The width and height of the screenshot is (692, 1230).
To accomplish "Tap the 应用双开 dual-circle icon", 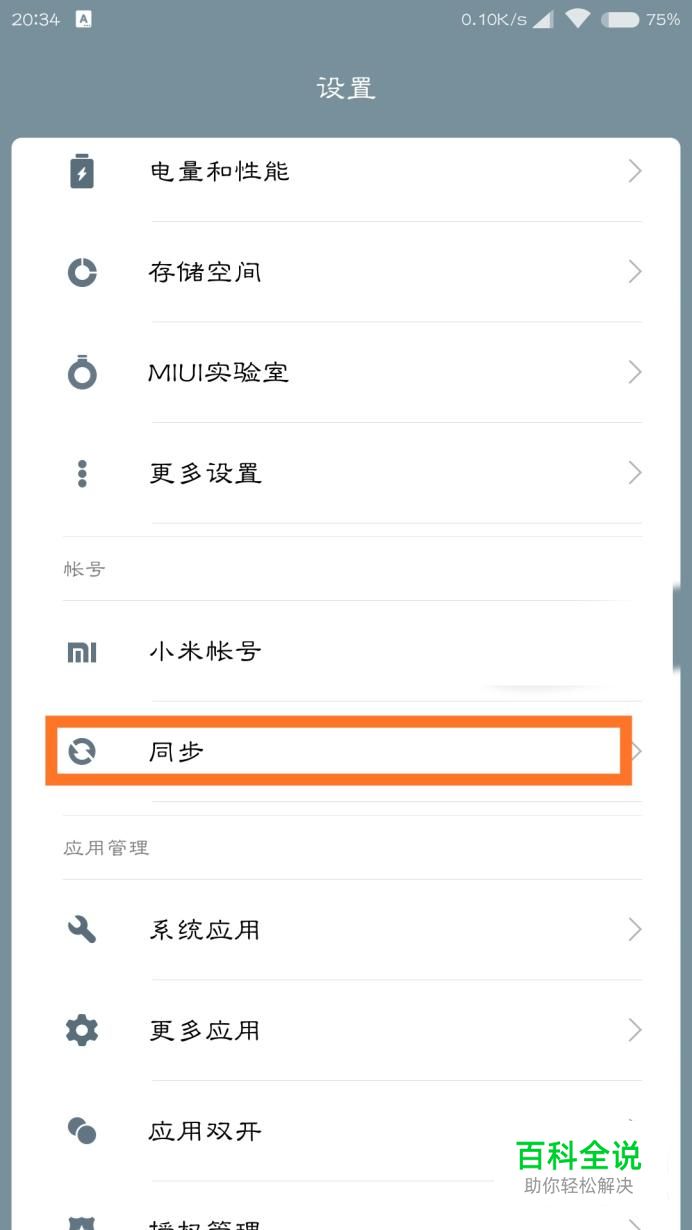I will click(x=82, y=1131).
